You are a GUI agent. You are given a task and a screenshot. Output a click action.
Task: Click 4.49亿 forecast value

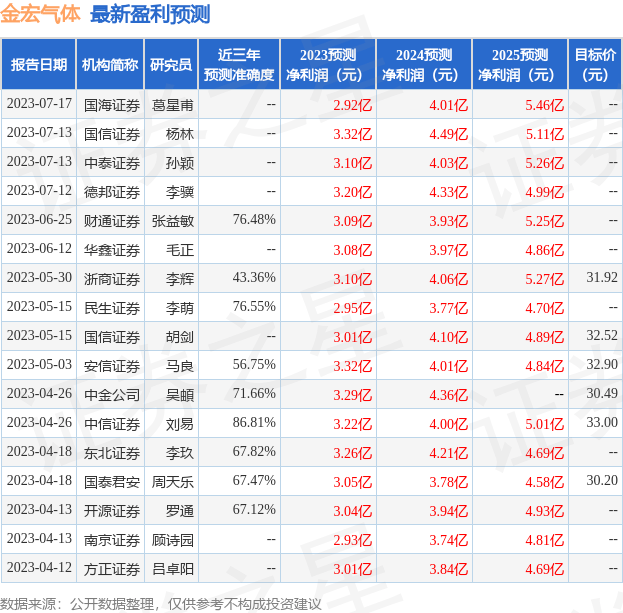pyautogui.click(x=449, y=134)
